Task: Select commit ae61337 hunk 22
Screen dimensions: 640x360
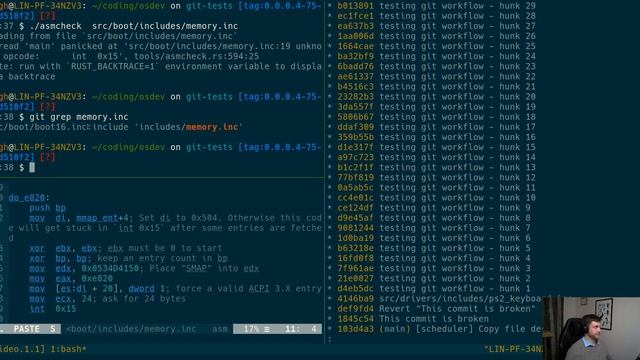Action: click(436, 76)
